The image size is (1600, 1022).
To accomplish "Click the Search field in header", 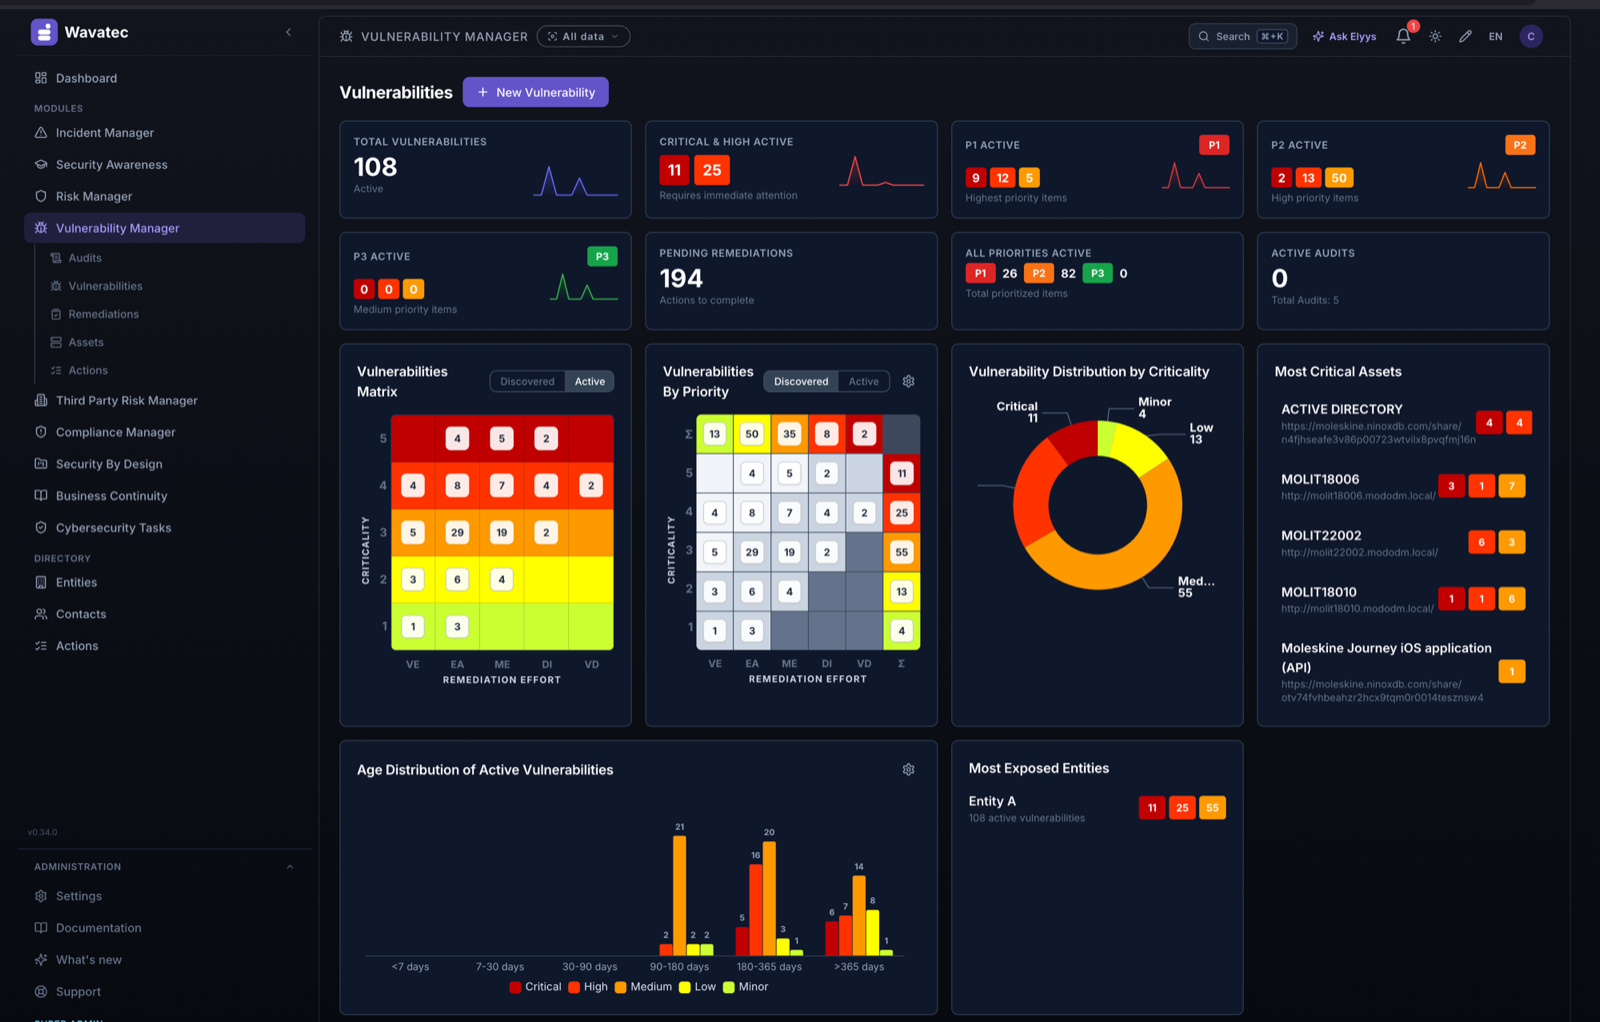I will pyautogui.click(x=1243, y=36).
